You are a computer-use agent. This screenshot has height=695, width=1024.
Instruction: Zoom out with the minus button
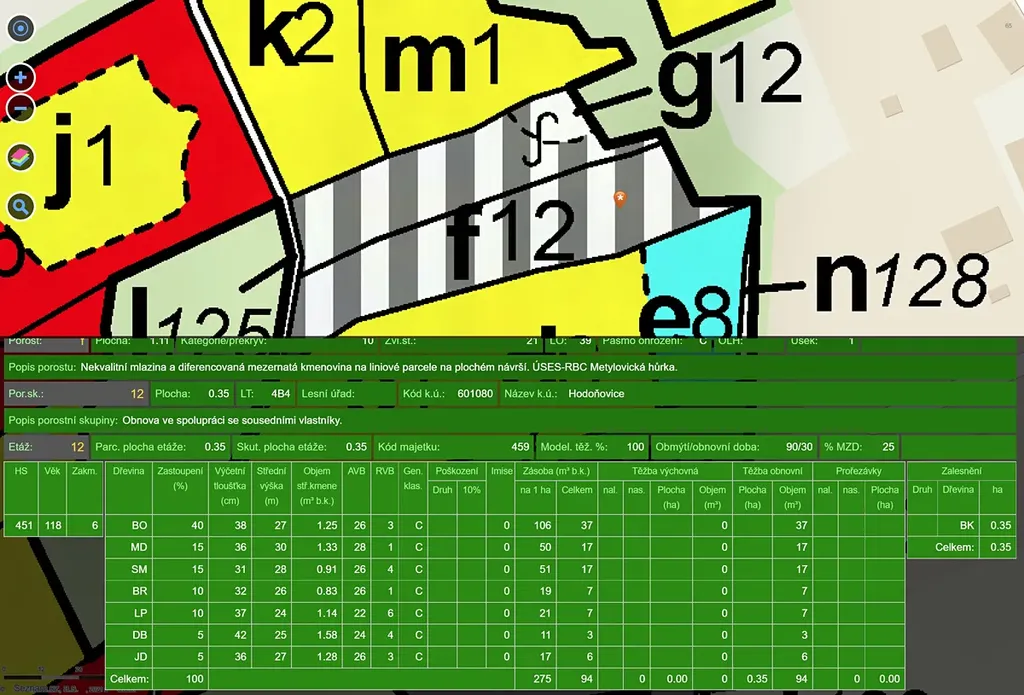[21, 107]
